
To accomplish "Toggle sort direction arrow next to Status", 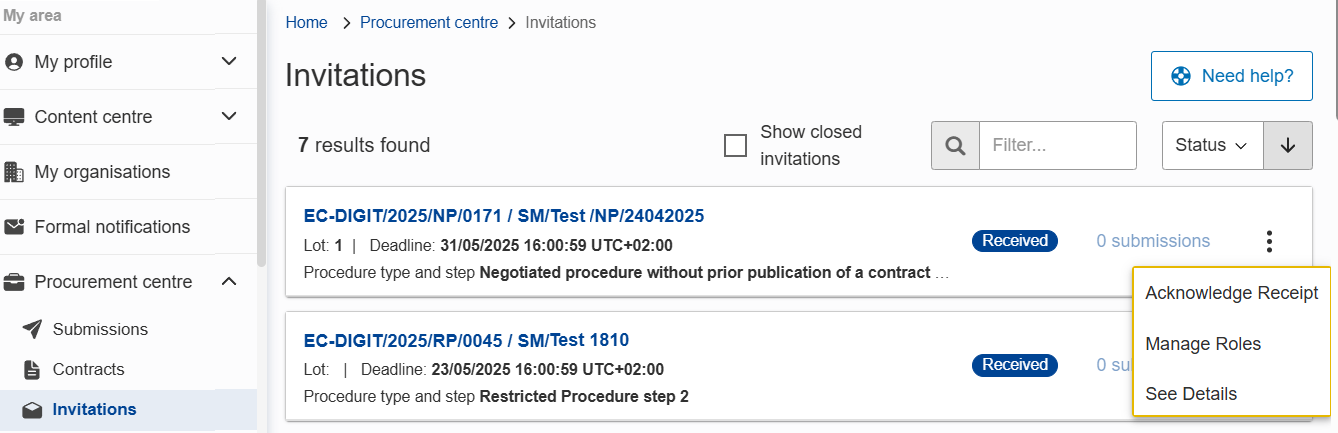I will pyautogui.click(x=1288, y=146).
